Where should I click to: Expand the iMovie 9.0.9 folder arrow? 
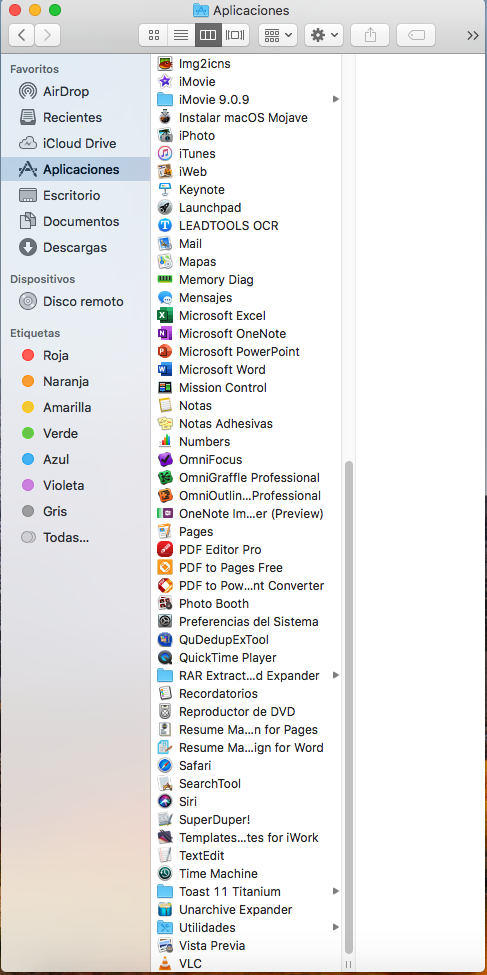pos(336,99)
